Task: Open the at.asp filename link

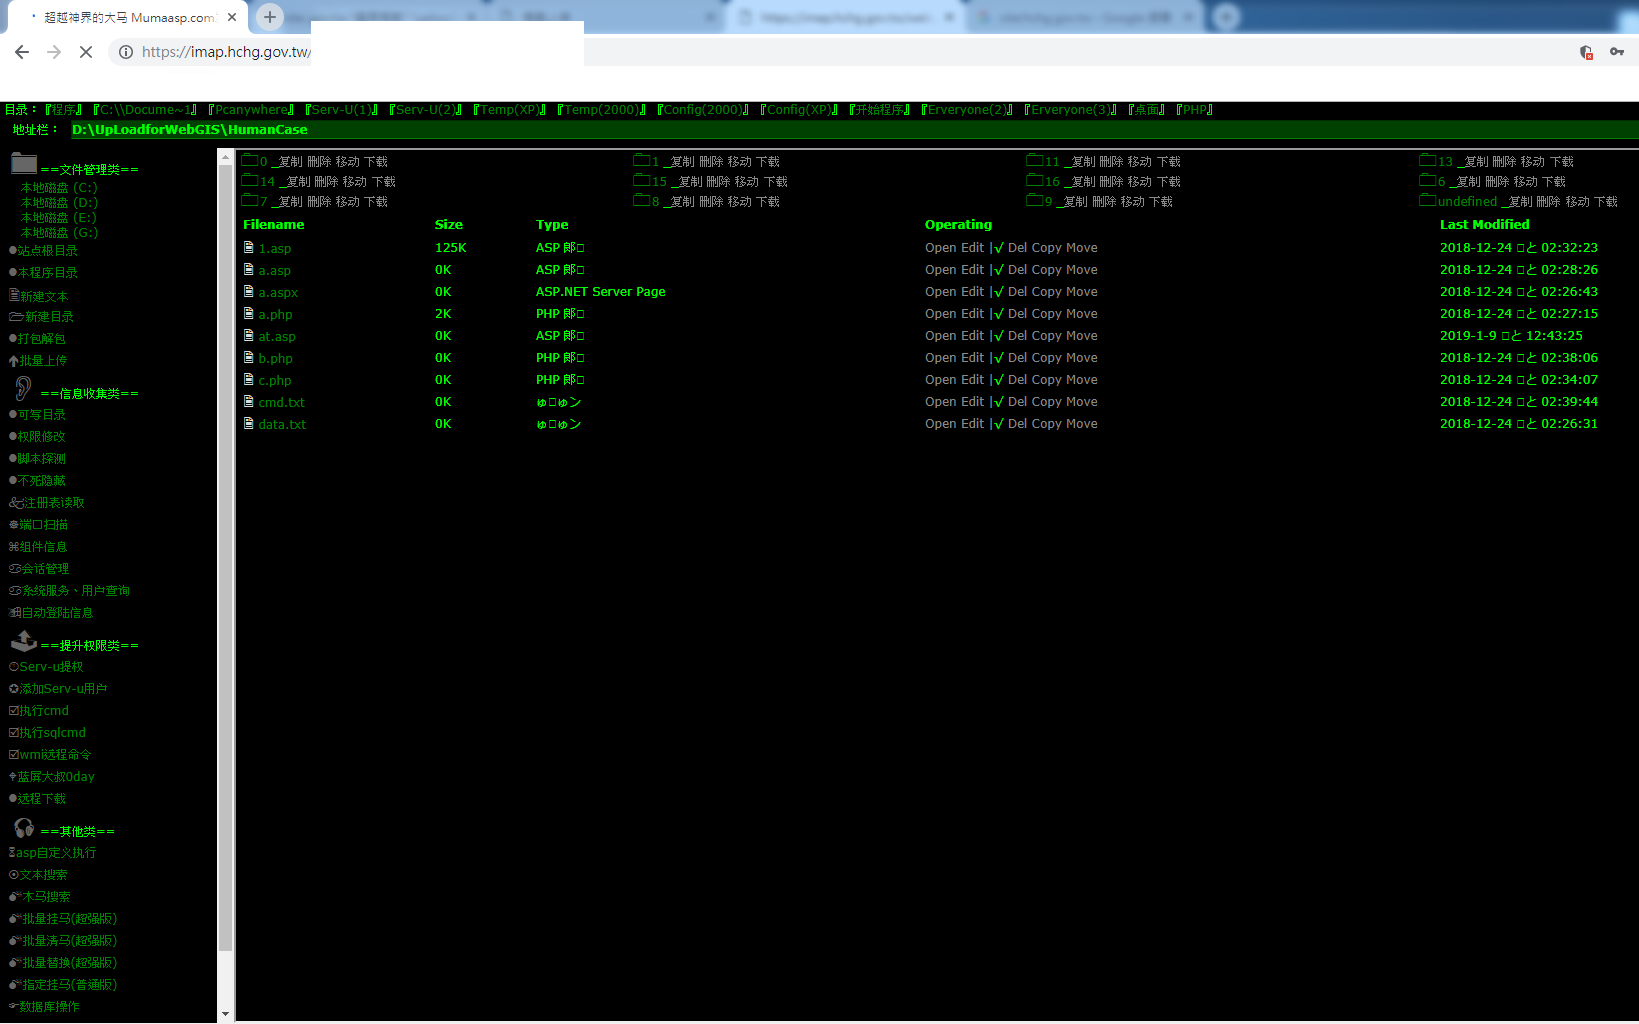Action: pyautogui.click(x=277, y=336)
